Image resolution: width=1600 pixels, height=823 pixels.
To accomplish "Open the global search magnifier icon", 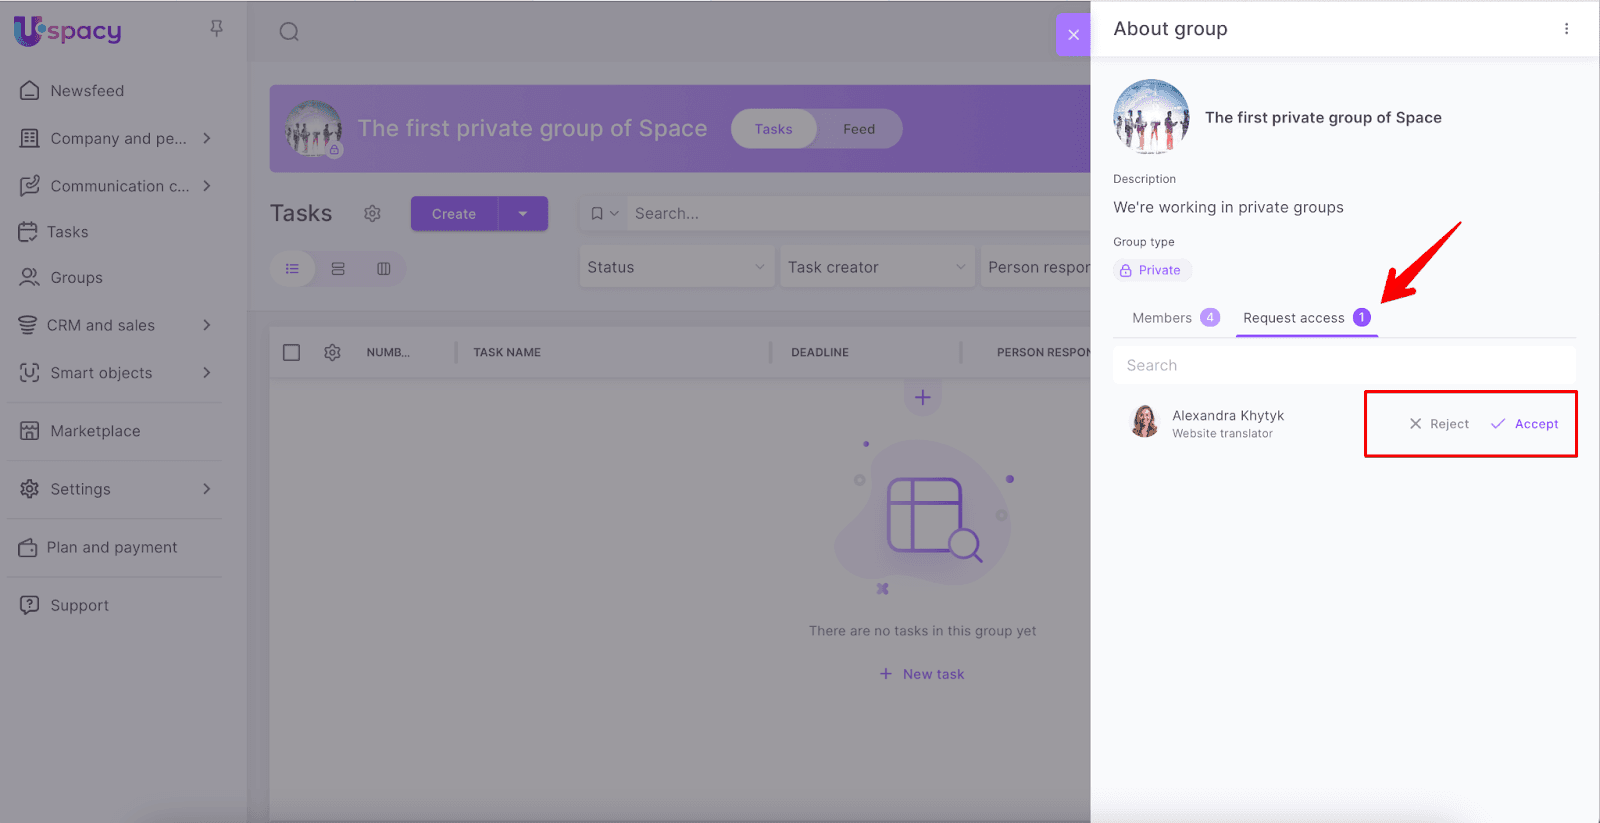I will point(289,32).
